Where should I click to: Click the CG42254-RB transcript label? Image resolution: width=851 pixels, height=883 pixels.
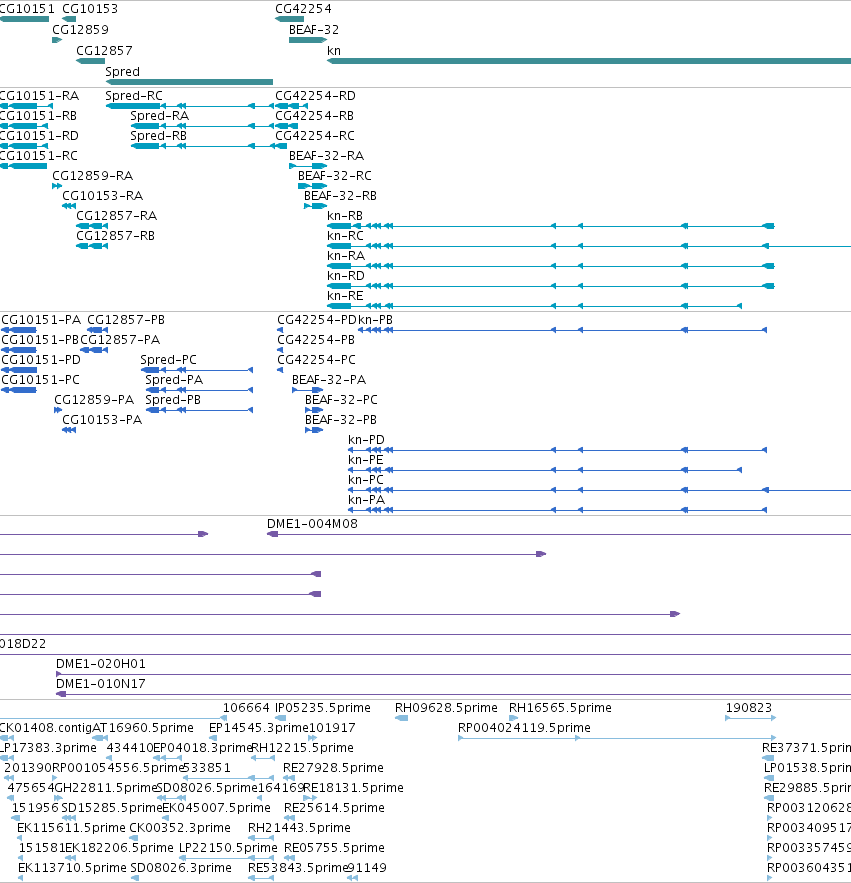(314, 116)
